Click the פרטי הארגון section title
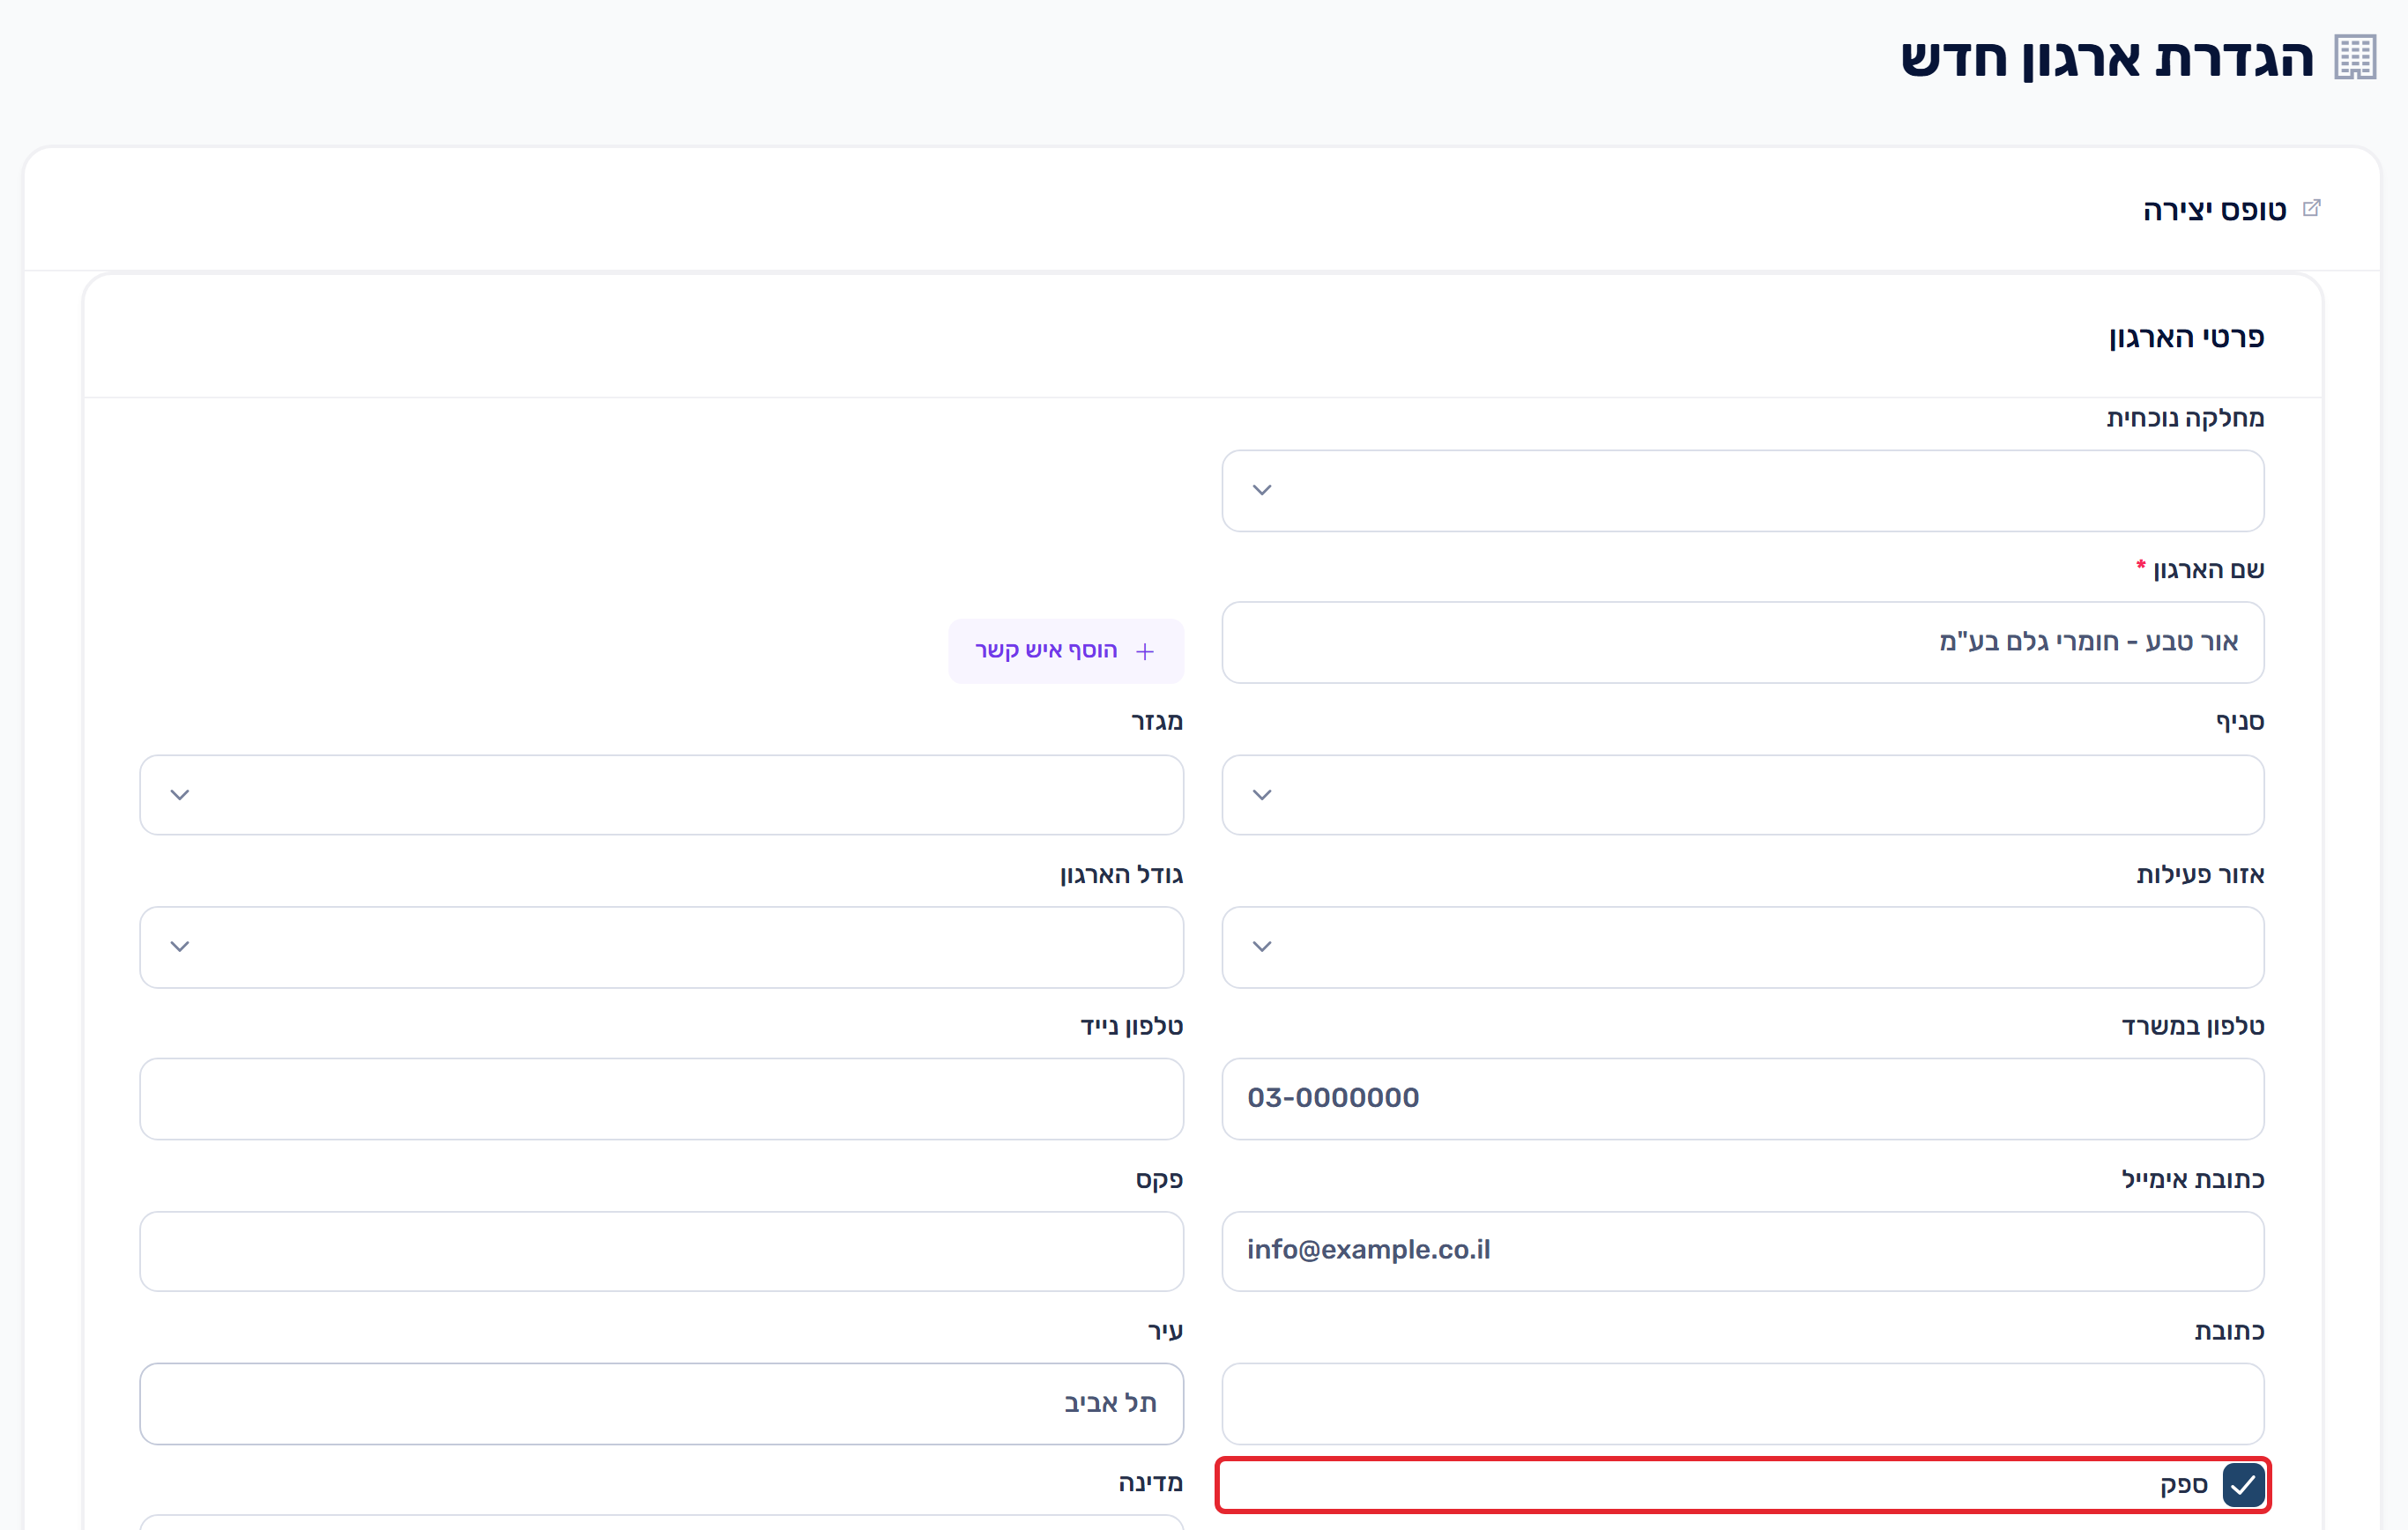The height and width of the screenshot is (1530, 2408). point(2186,337)
